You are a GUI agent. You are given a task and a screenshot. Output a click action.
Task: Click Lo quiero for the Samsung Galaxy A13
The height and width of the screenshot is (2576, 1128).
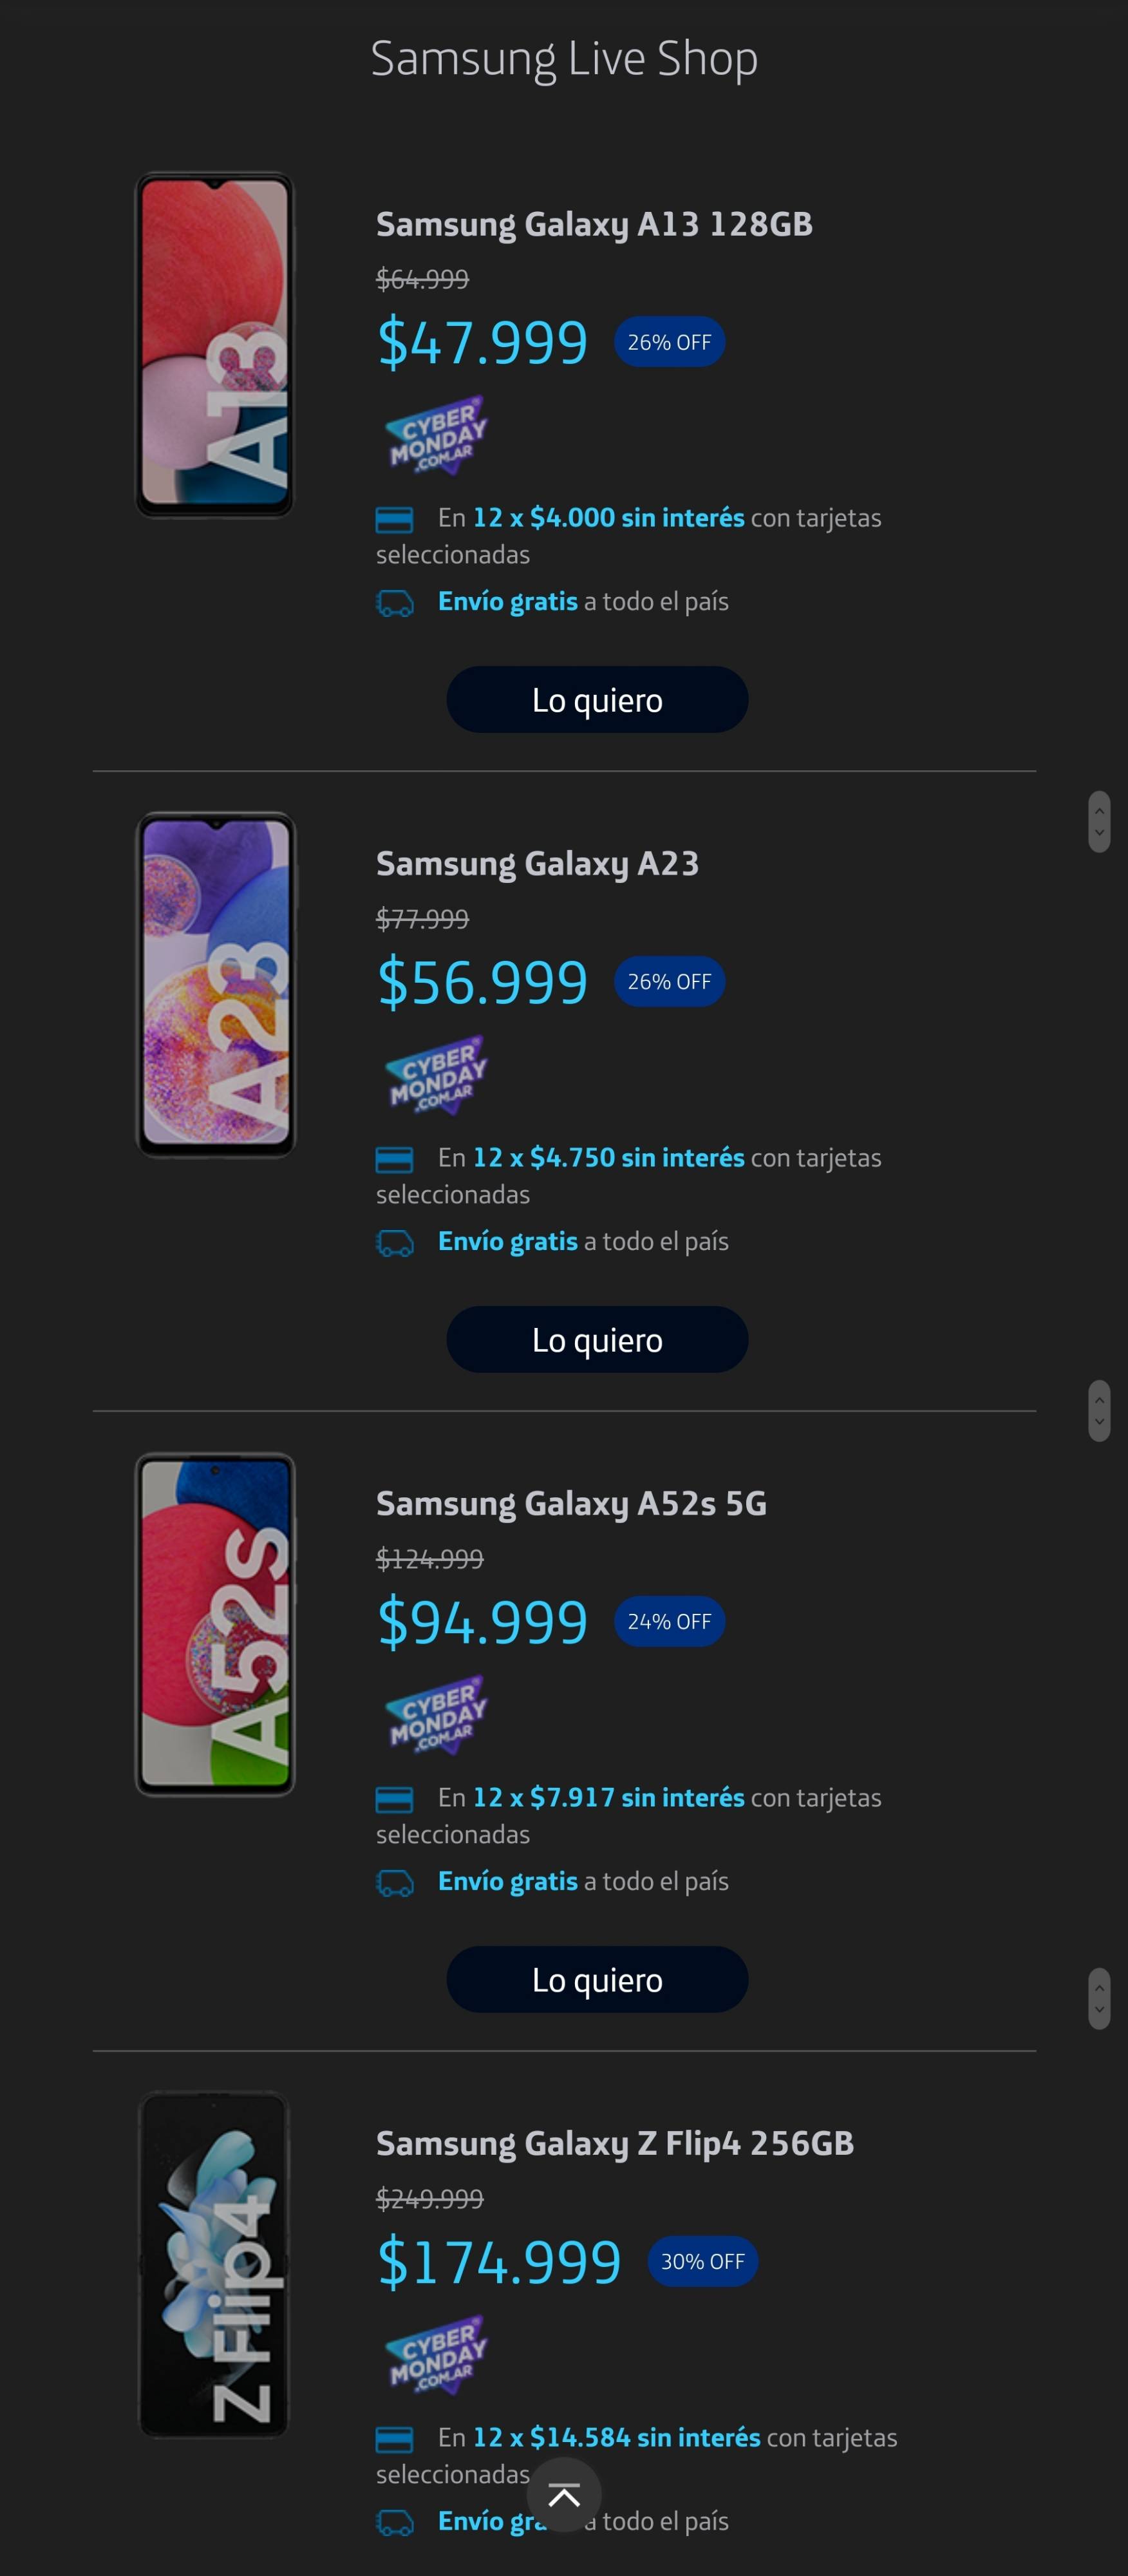(597, 700)
